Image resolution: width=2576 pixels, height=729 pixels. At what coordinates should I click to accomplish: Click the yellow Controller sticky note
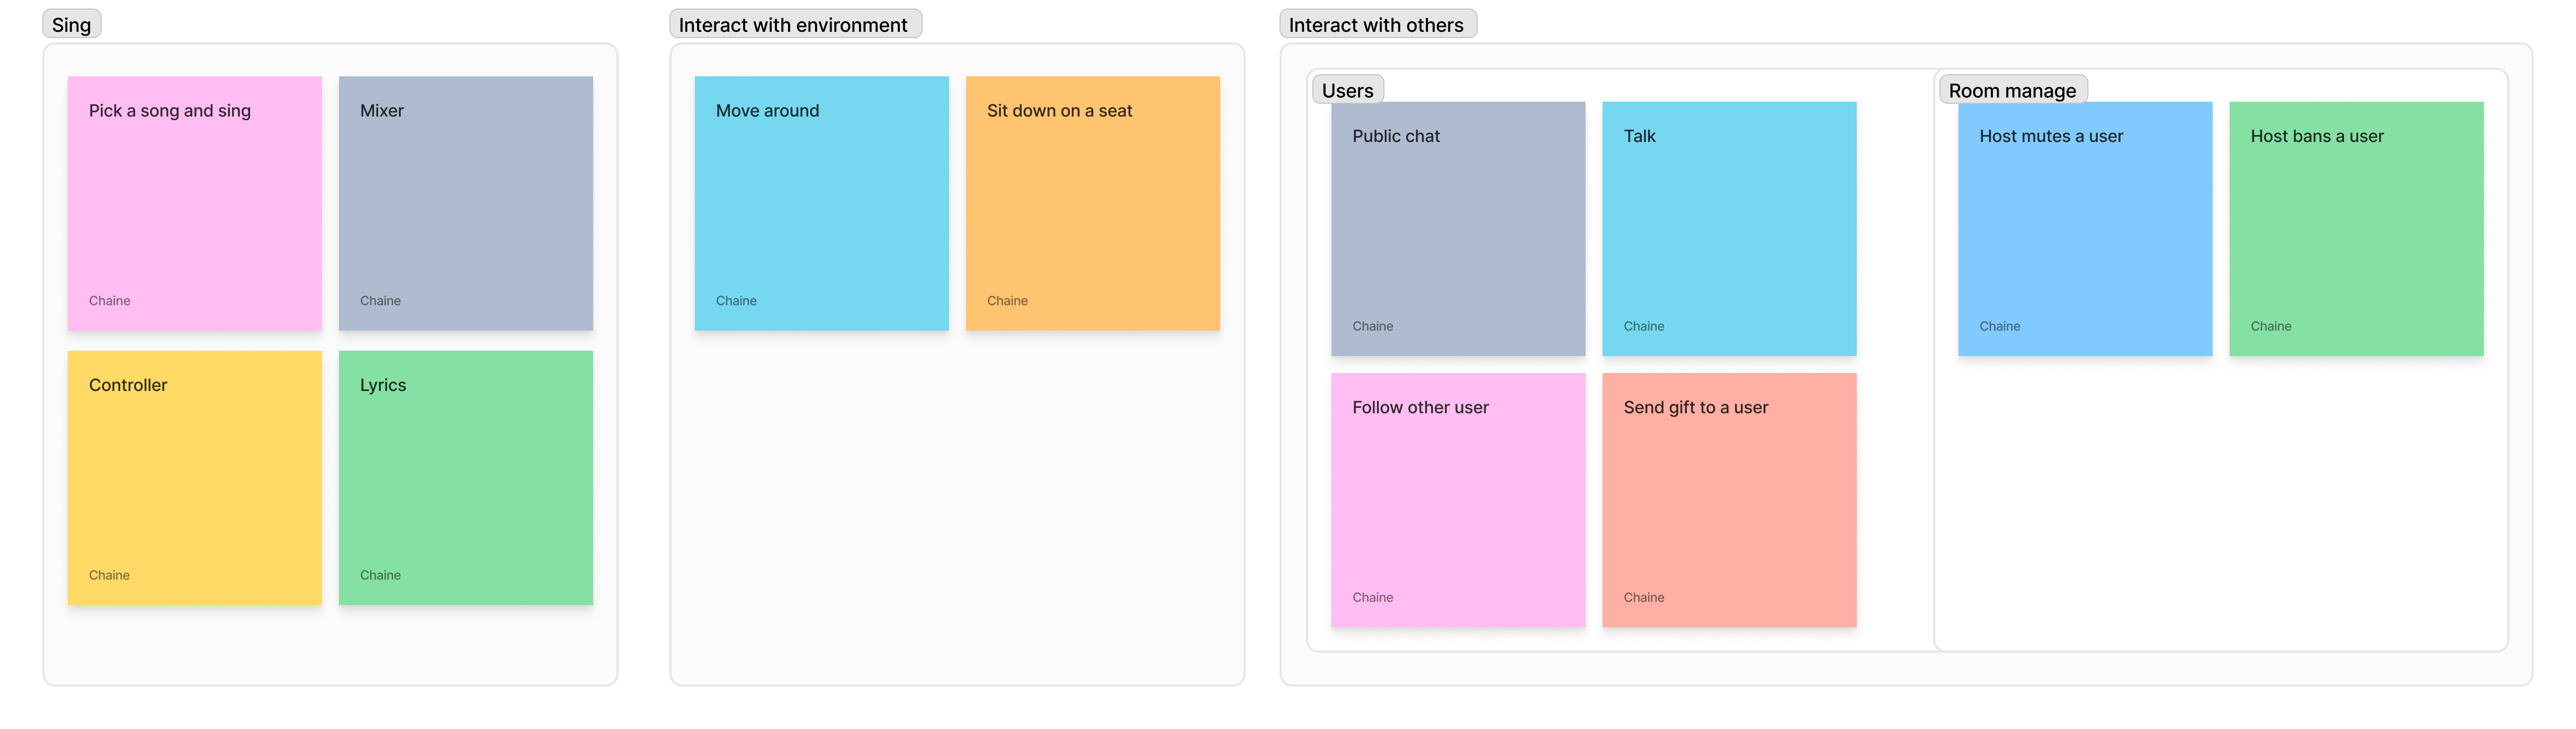[x=194, y=477]
